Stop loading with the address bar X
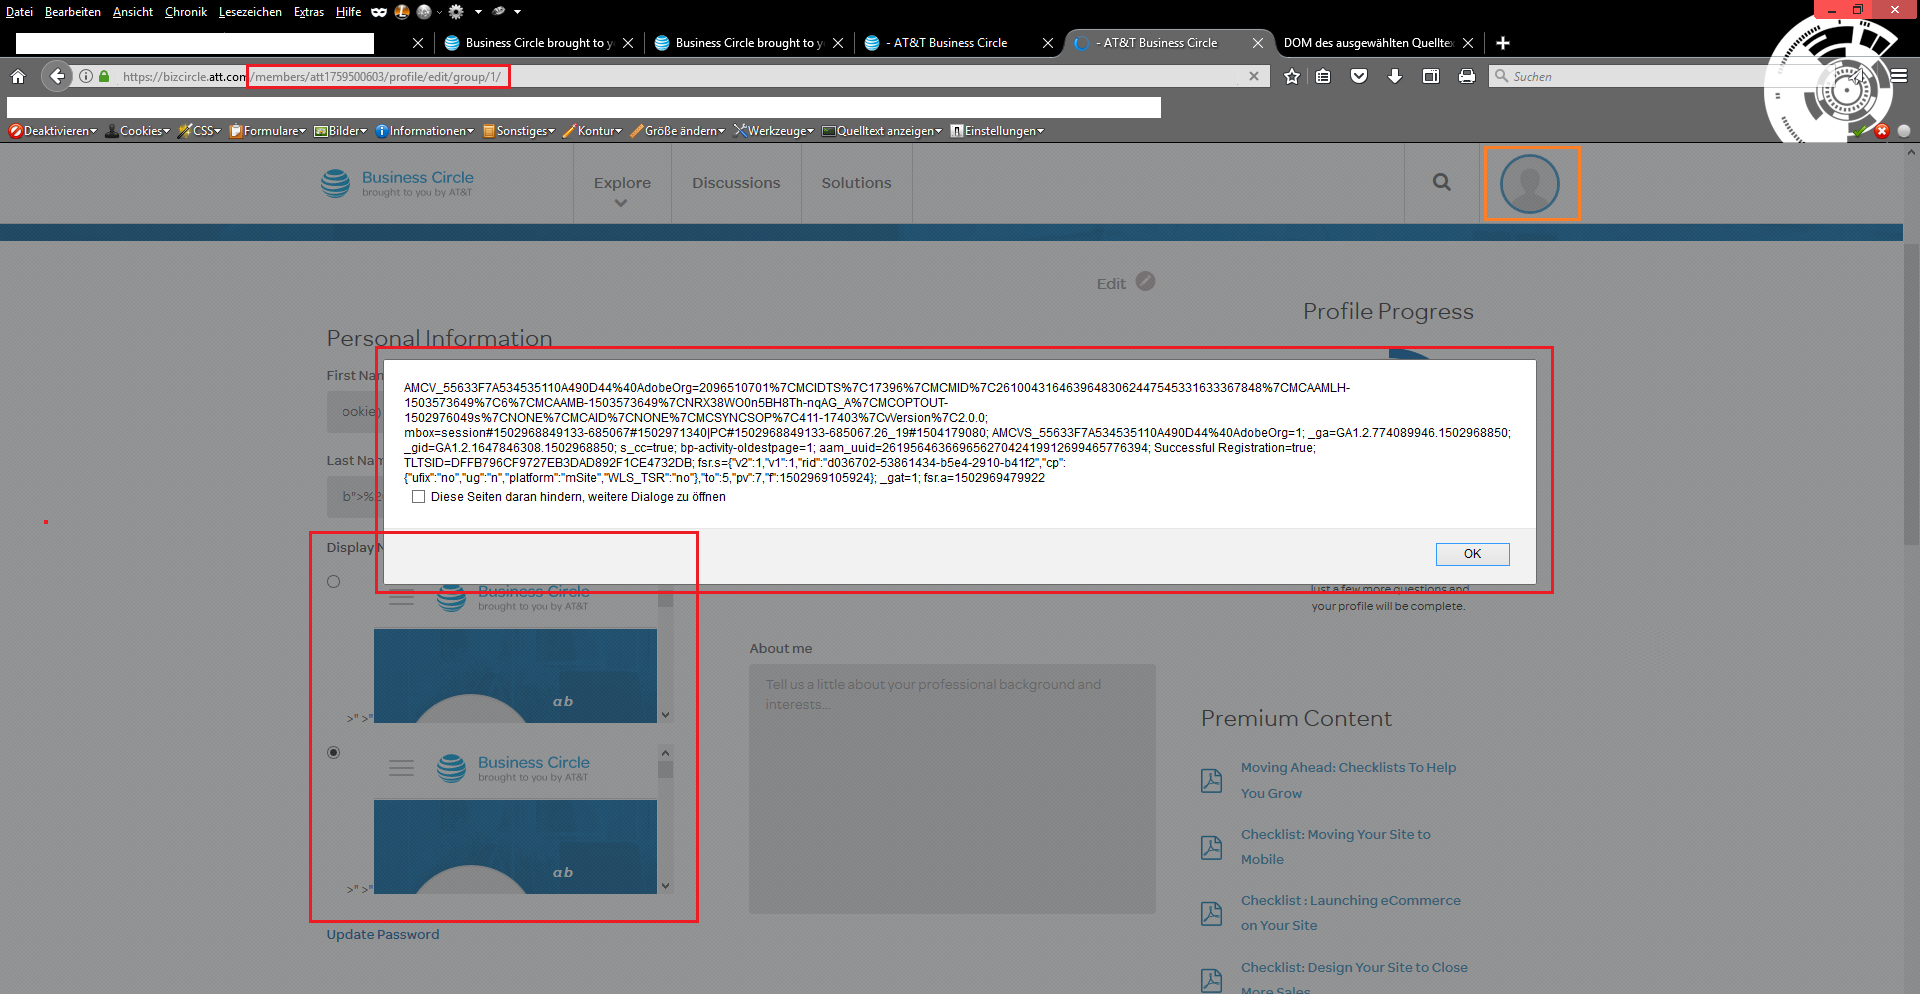The width and height of the screenshot is (1920, 994). click(x=1254, y=76)
